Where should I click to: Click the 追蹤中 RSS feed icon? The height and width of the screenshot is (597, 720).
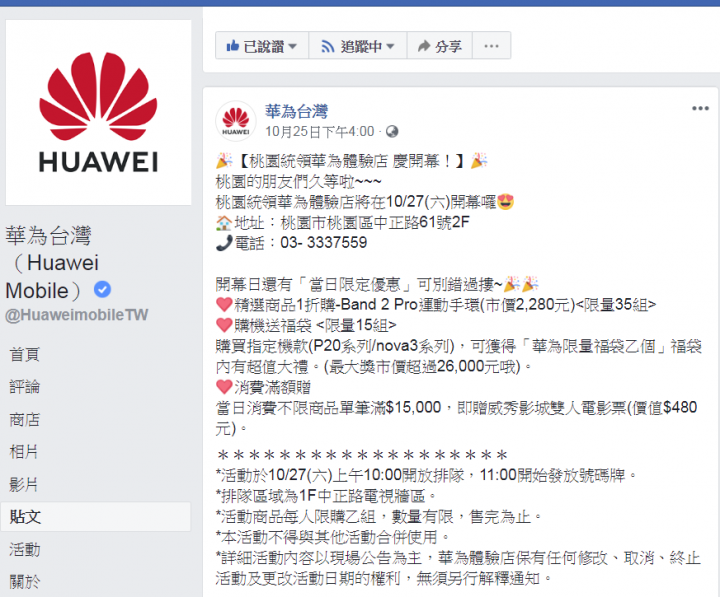click(x=327, y=46)
